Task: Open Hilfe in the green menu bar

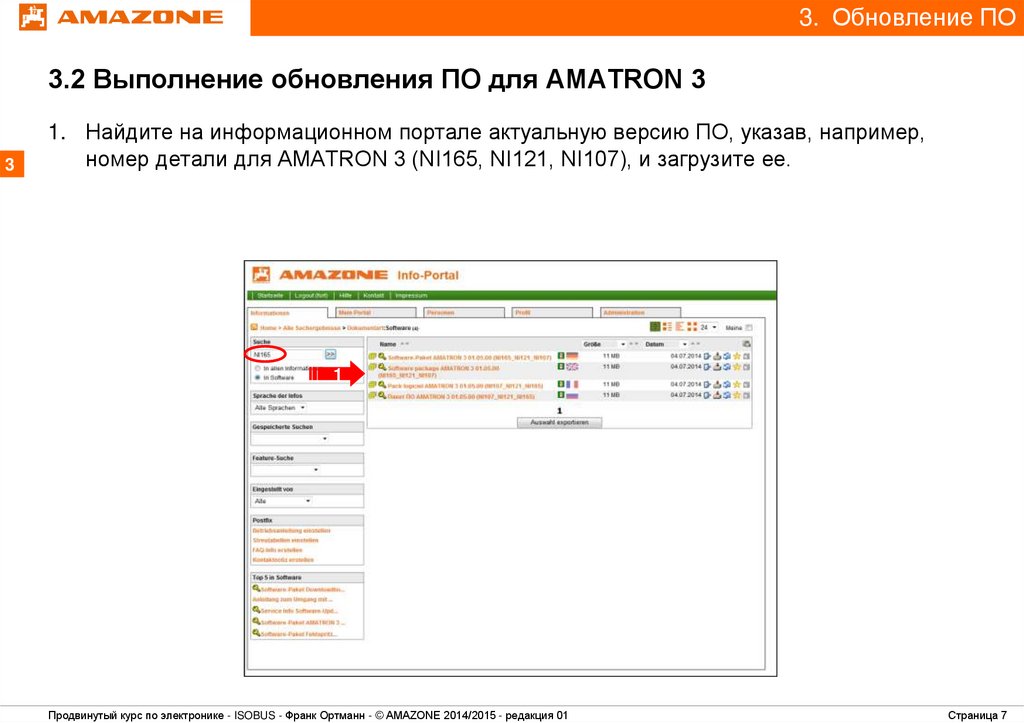Action: click(345, 295)
